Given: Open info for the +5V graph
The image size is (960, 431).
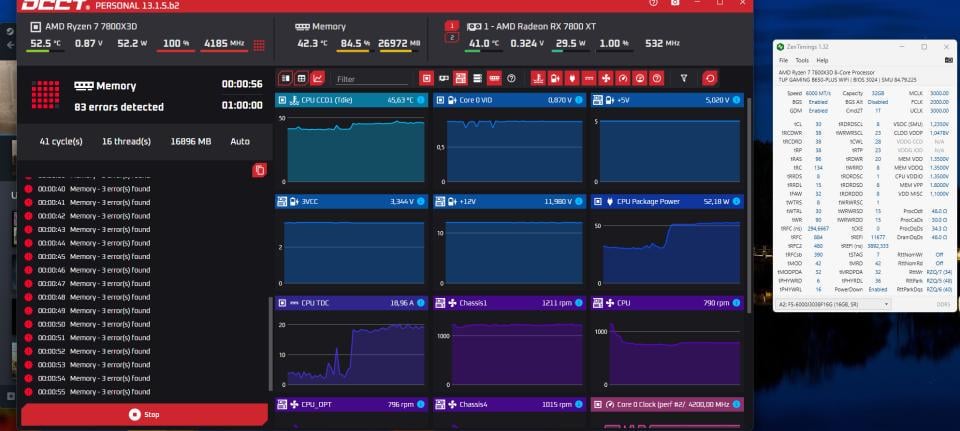Looking at the screenshot, I should click(736, 100).
